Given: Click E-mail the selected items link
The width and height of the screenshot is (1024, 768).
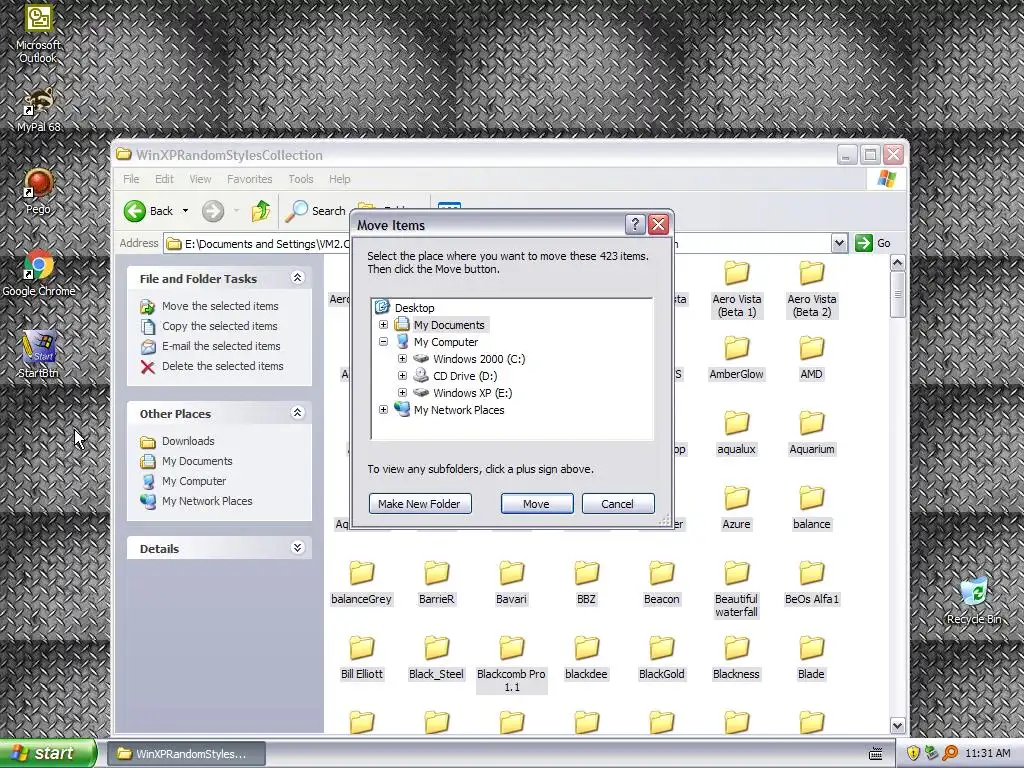Looking at the screenshot, I should [221, 345].
